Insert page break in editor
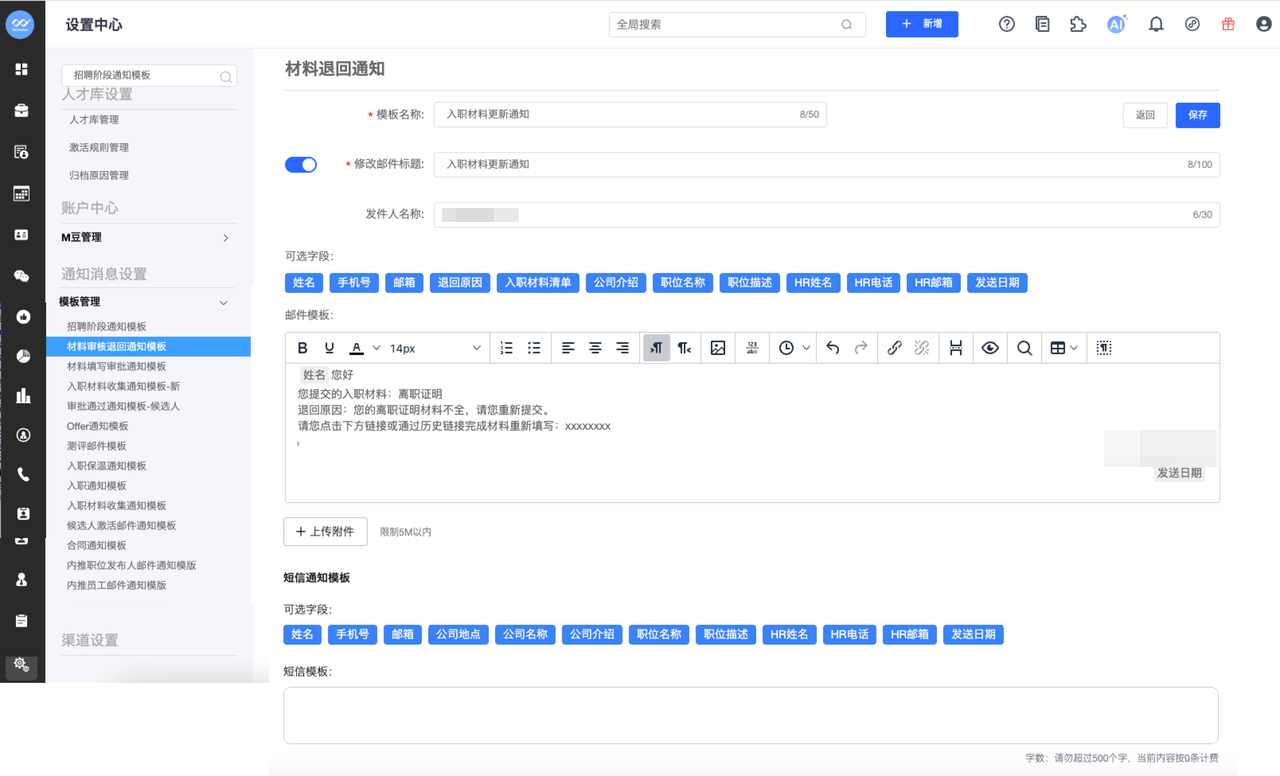The height and width of the screenshot is (776, 1280). [x=956, y=348]
